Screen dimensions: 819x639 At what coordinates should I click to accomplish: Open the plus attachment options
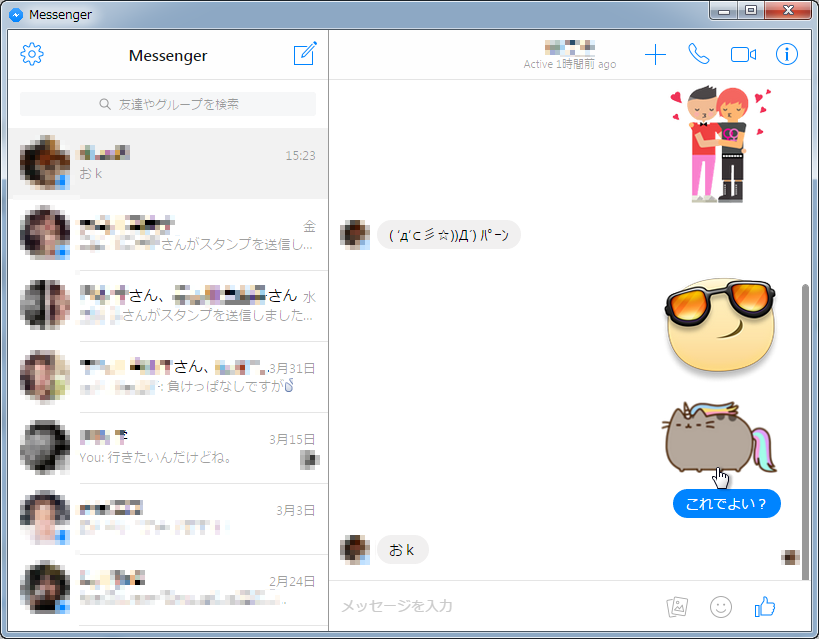coord(655,55)
